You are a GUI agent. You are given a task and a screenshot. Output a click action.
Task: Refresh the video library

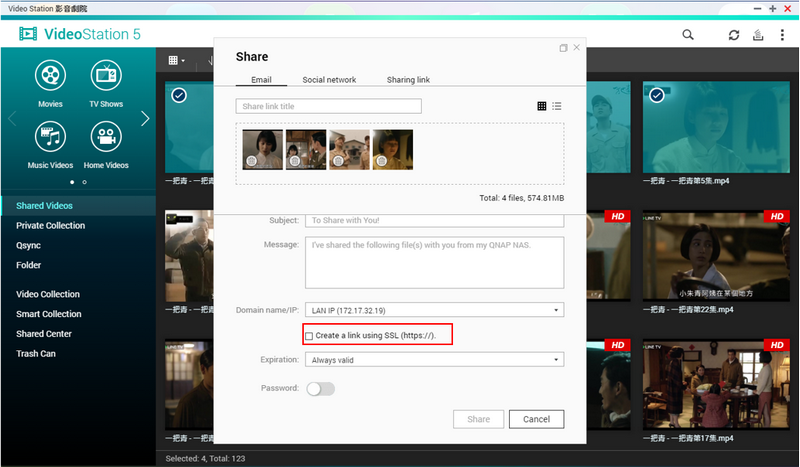pos(734,35)
